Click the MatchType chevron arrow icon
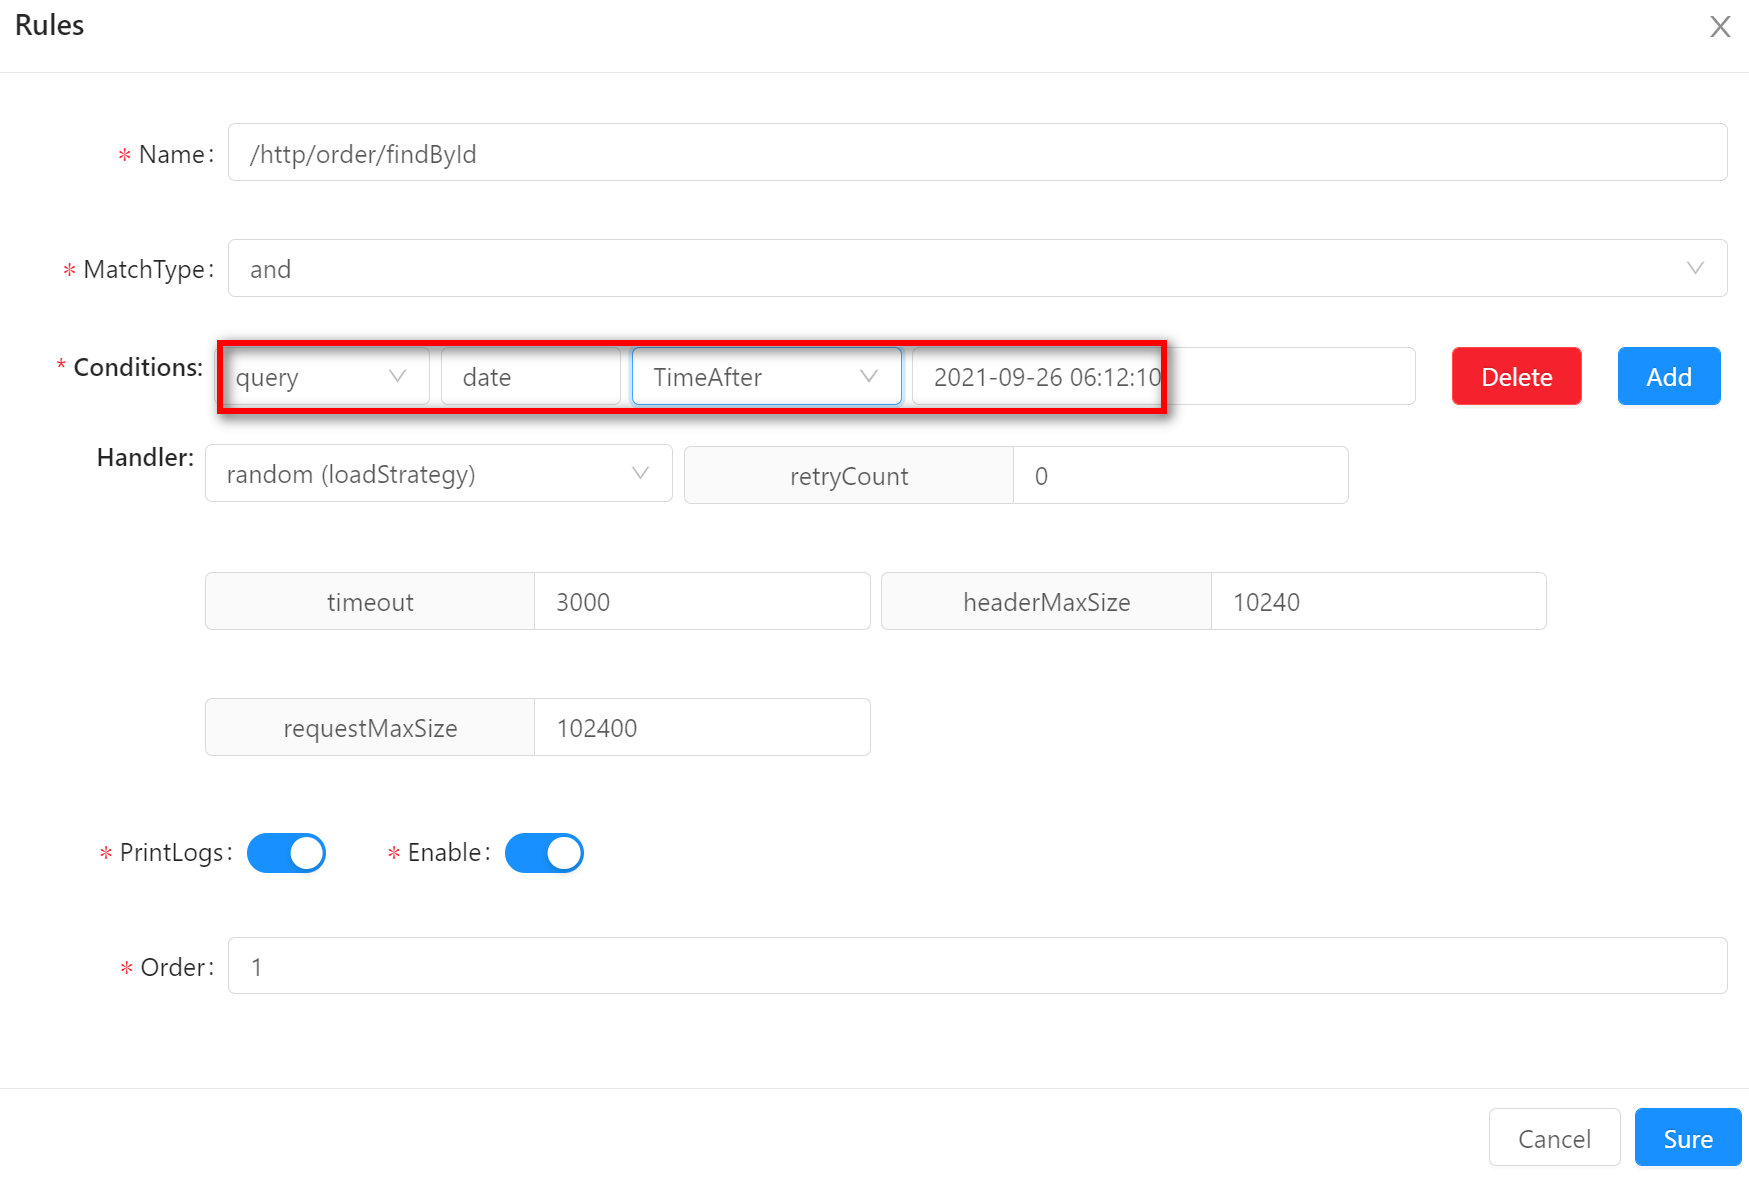The height and width of the screenshot is (1177, 1749). pos(1694,268)
